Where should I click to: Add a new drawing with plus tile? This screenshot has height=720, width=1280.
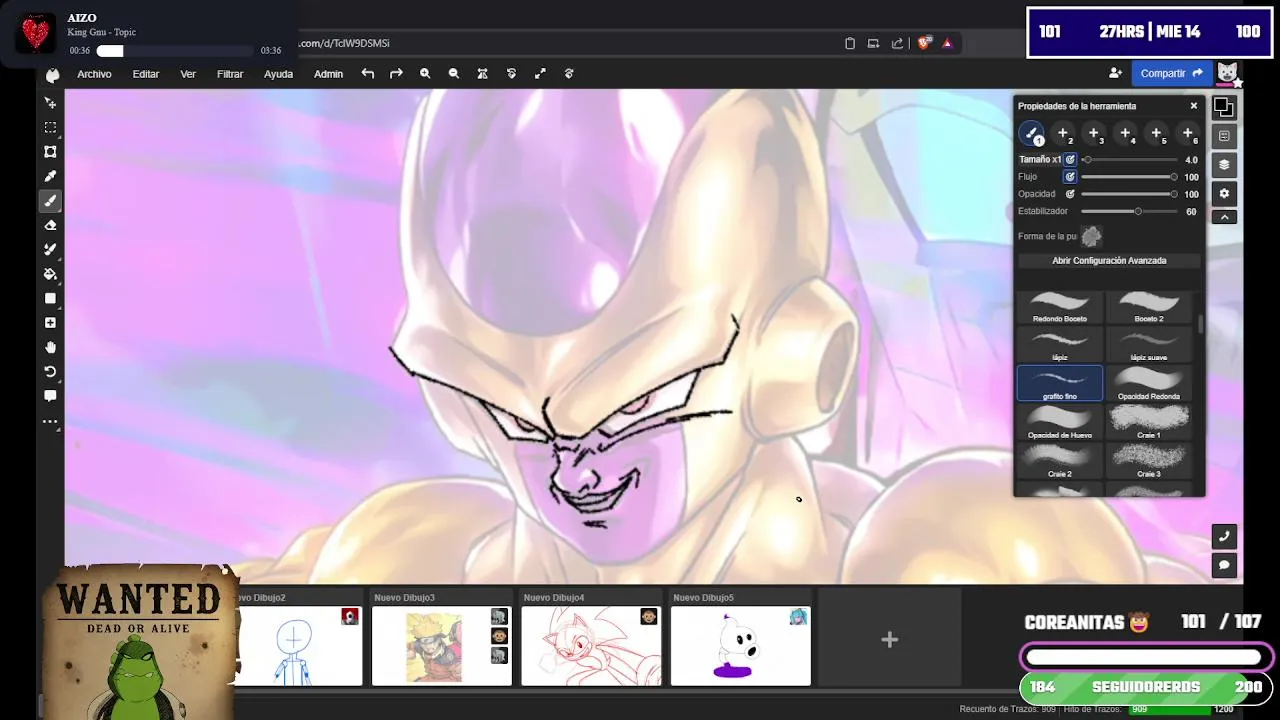(x=889, y=640)
